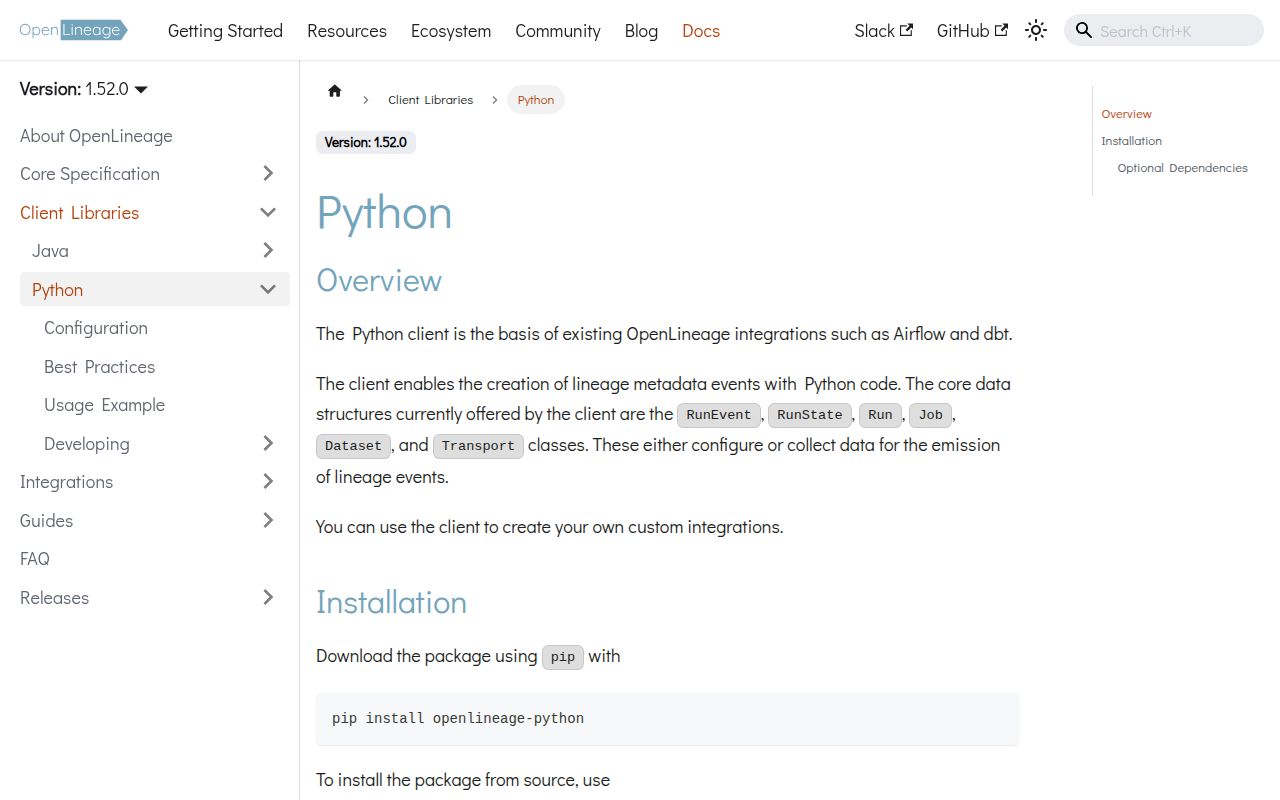
Task: Click the inline pip code tag
Action: (563, 657)
